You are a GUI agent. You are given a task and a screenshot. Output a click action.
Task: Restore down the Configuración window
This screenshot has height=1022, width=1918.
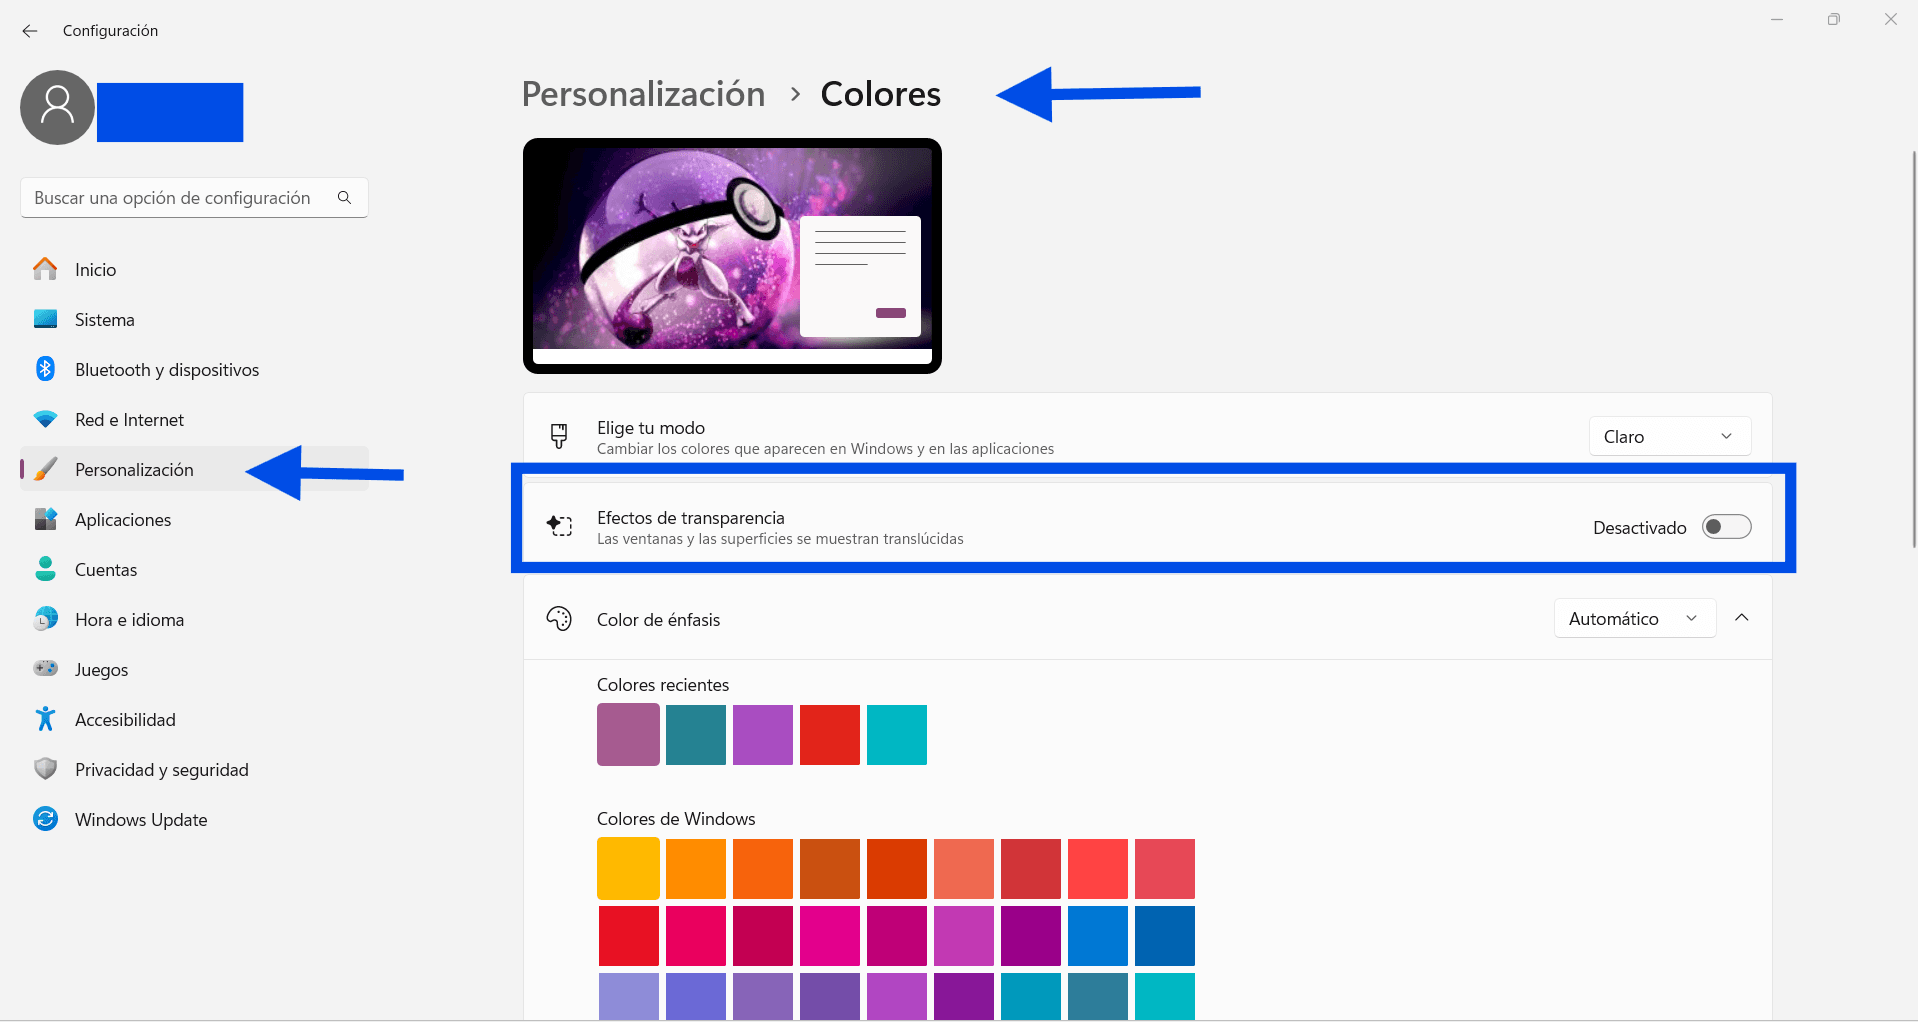pyautogui.click(x=1834, y=19)
